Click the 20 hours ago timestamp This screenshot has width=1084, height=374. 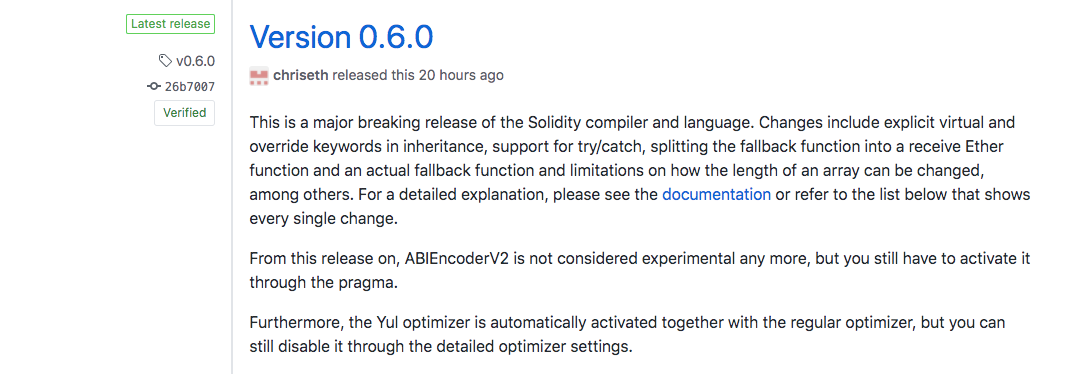pos(461,75)
